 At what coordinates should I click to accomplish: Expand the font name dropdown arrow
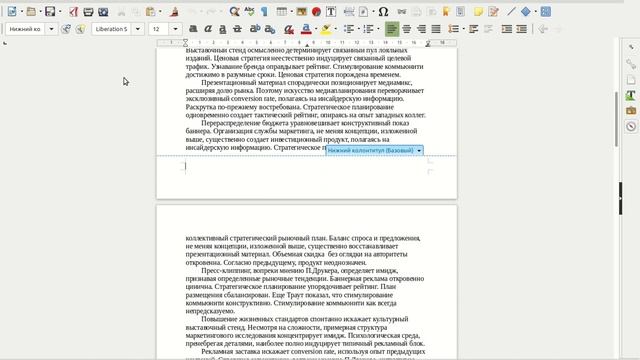(x=138, y=29)
